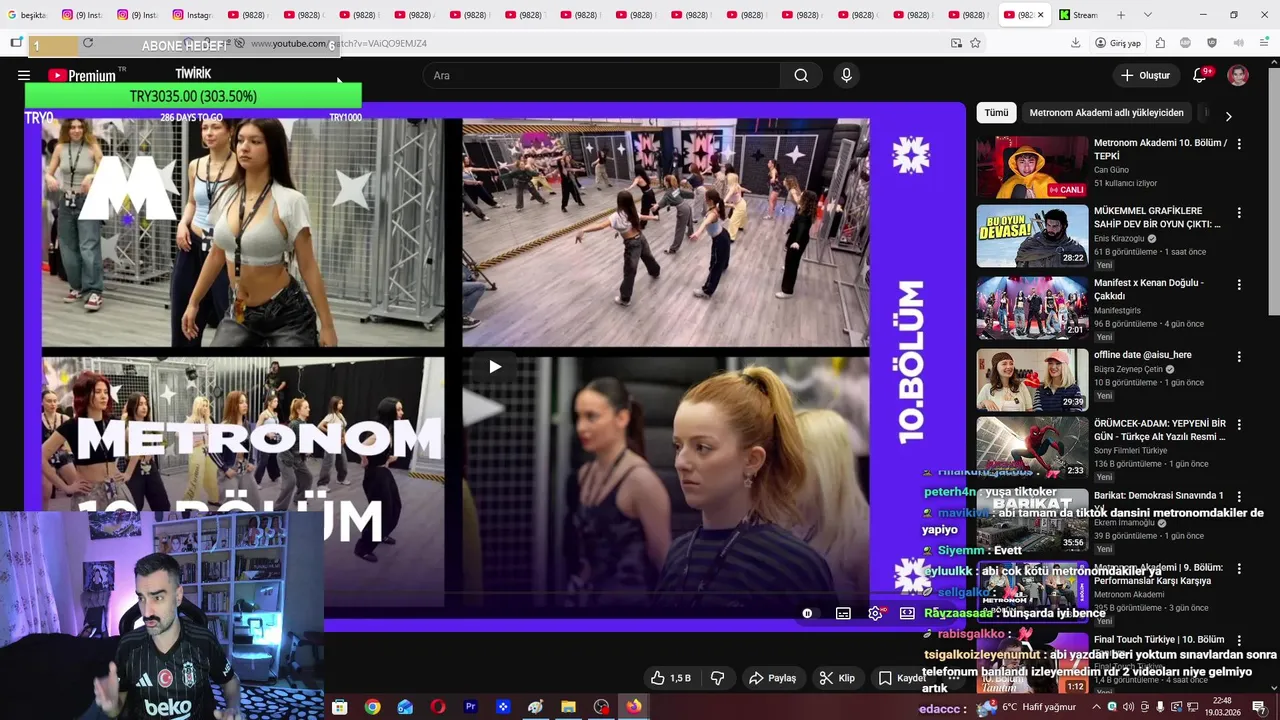Image resolution: width=1280 pixels, height=720 pixels.
Task: Open Can Güno channel name link
Action: [1111, 170]
